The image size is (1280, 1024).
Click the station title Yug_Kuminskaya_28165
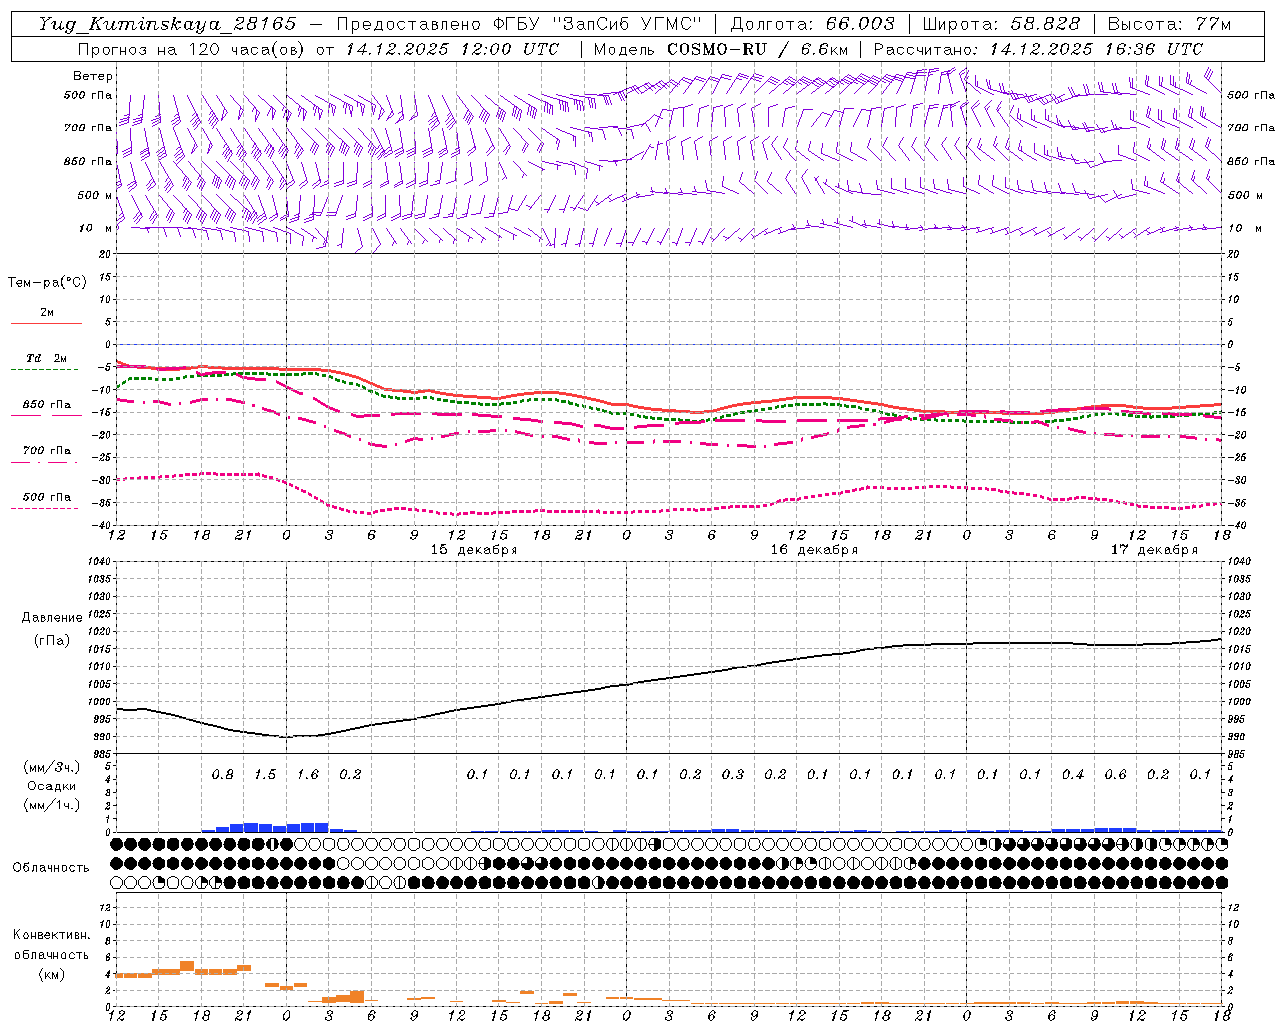pyautogui.click(x=167, y=24)
